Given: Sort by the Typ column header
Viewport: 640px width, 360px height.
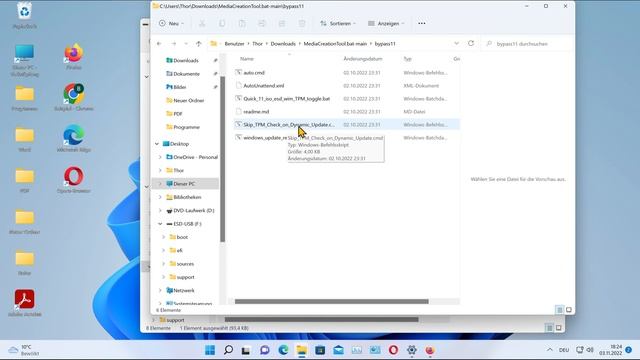Looking at the screenshot, I should click(x=407, y=59).
